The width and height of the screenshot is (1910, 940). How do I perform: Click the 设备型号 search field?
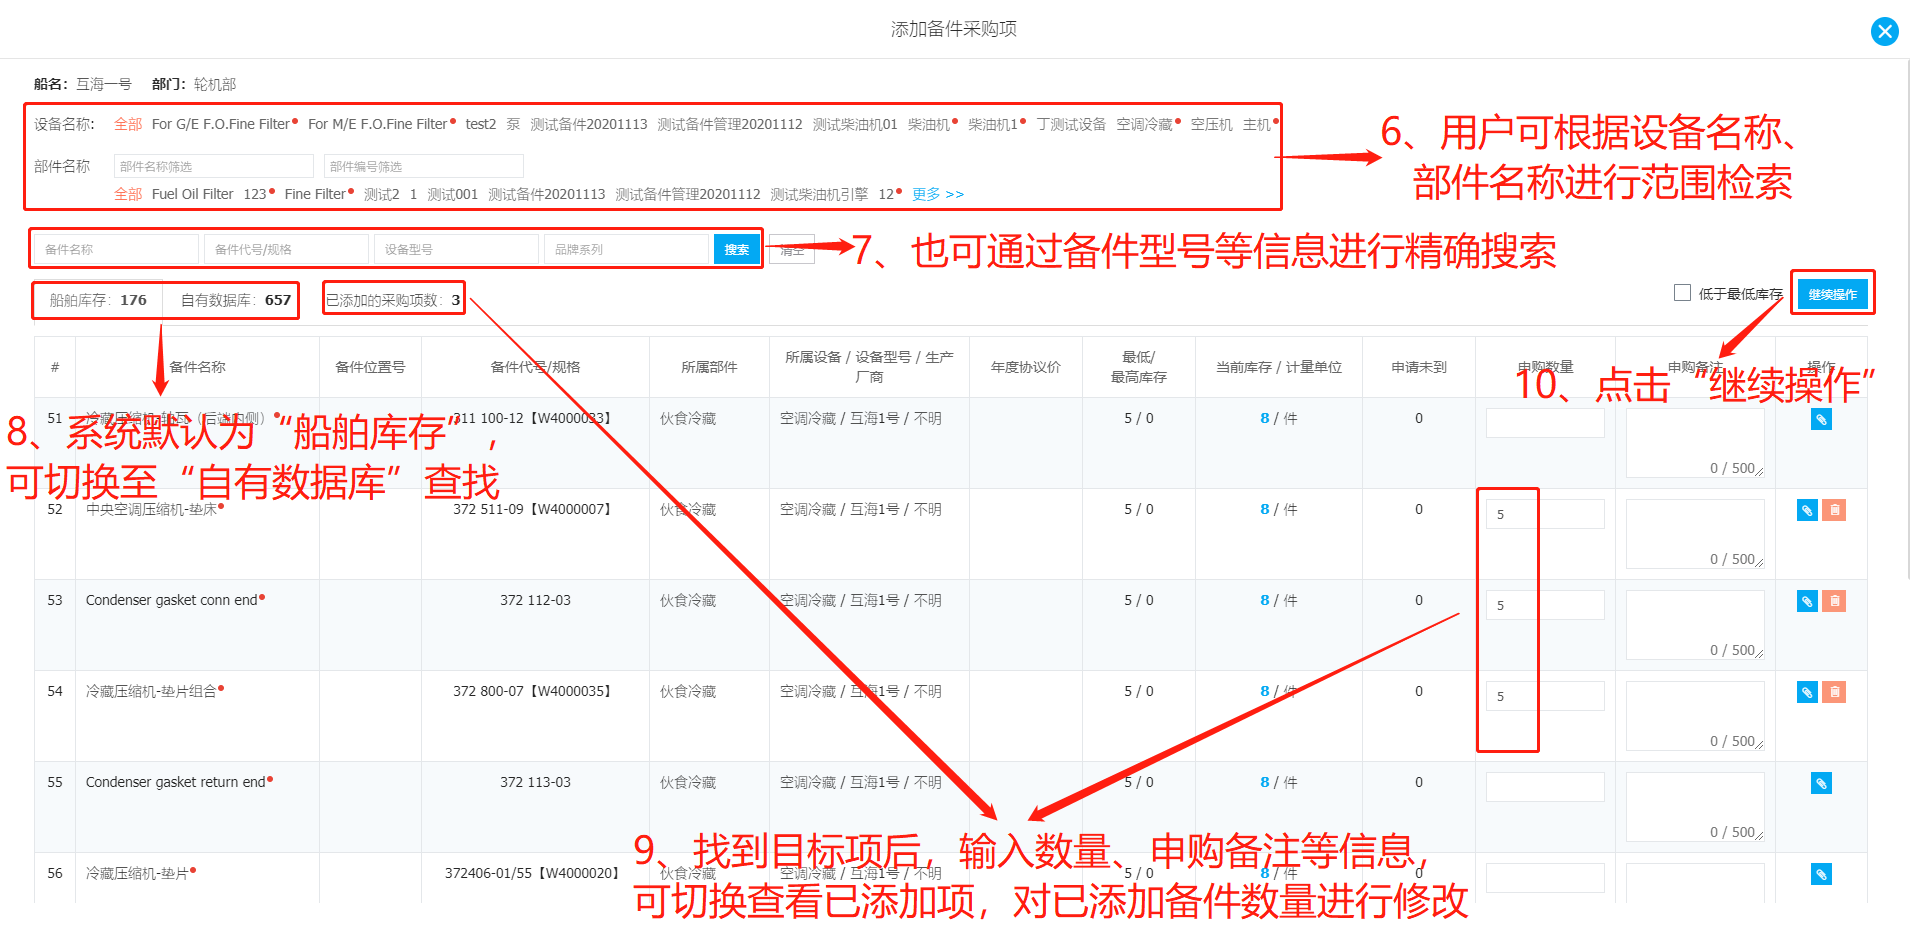click(456, 250)
